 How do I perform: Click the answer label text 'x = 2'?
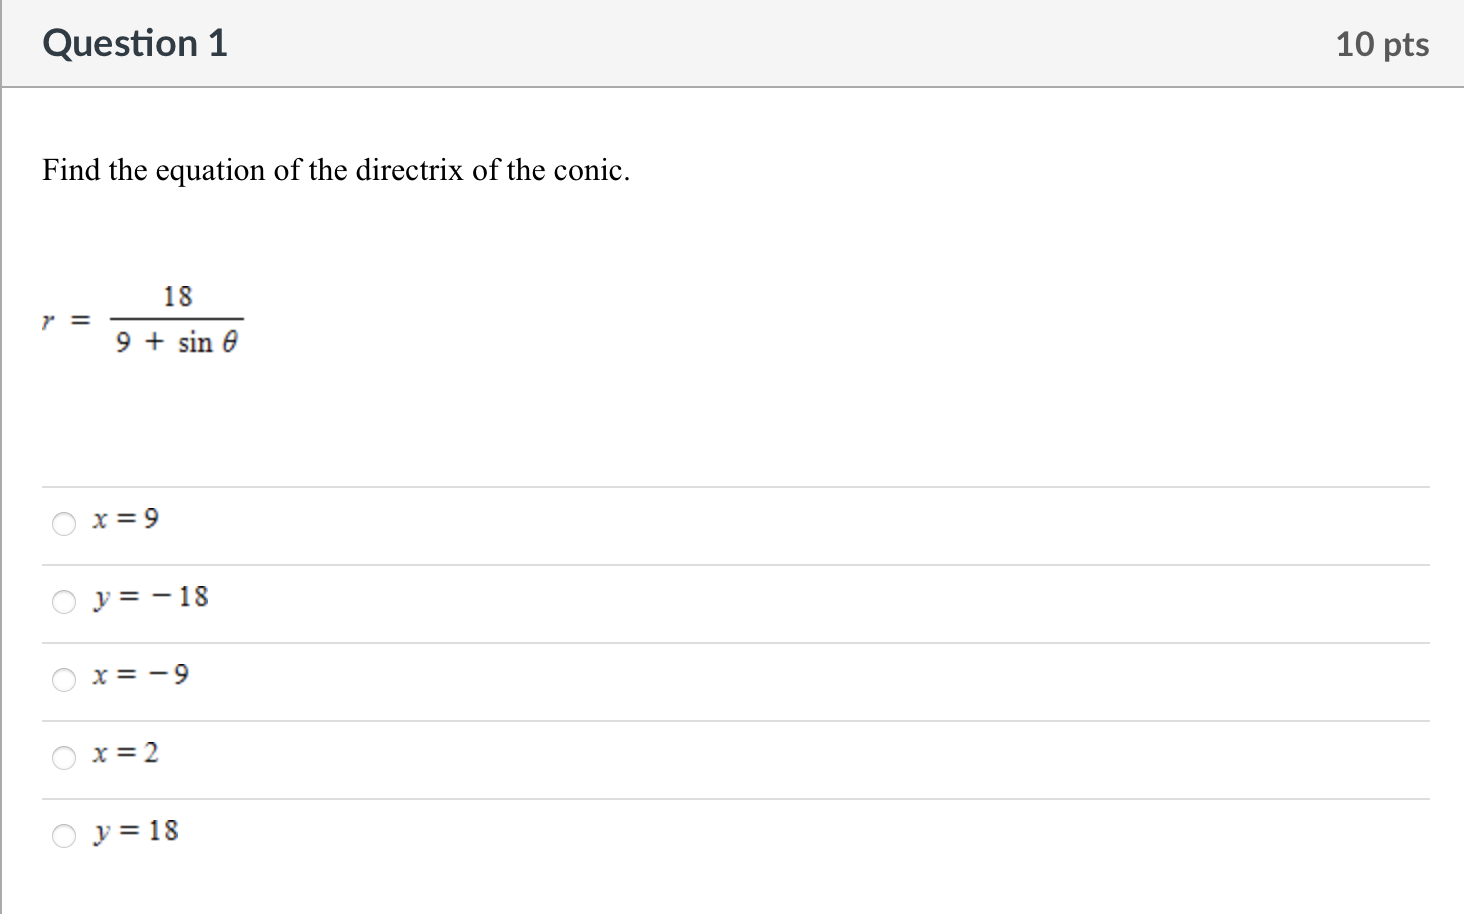coord(125,753)
